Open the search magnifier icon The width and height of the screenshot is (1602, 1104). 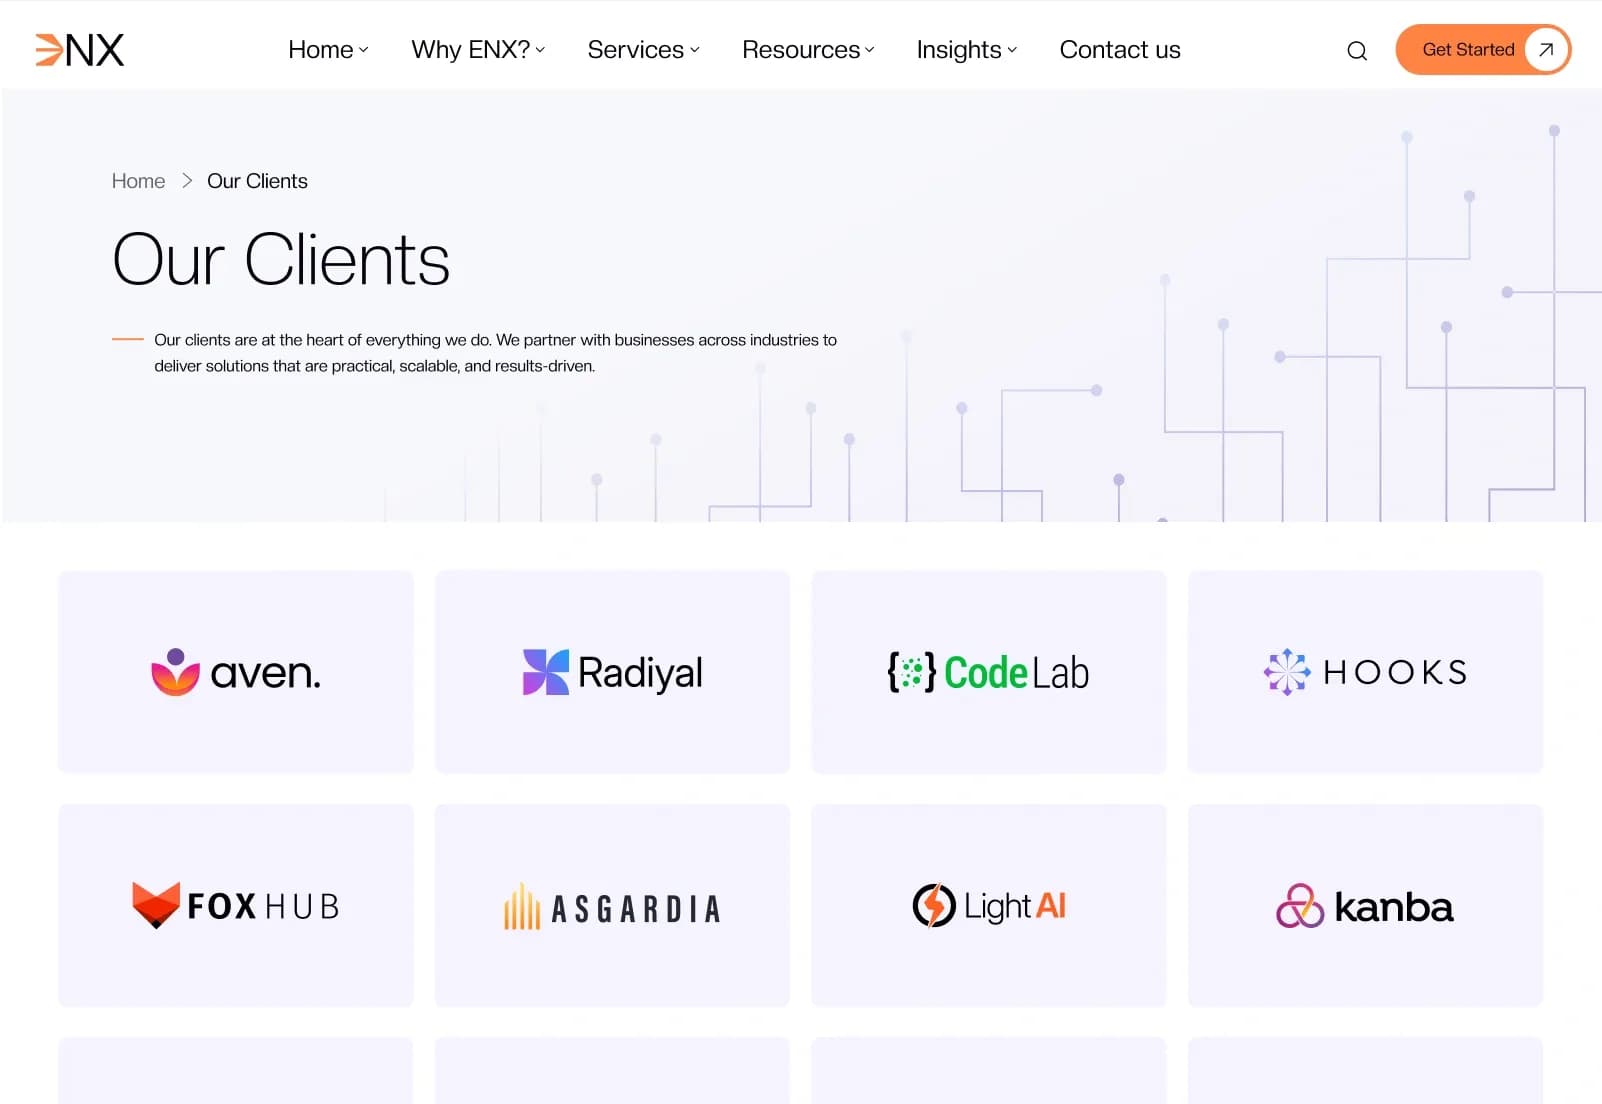[x=1356, y=51]
